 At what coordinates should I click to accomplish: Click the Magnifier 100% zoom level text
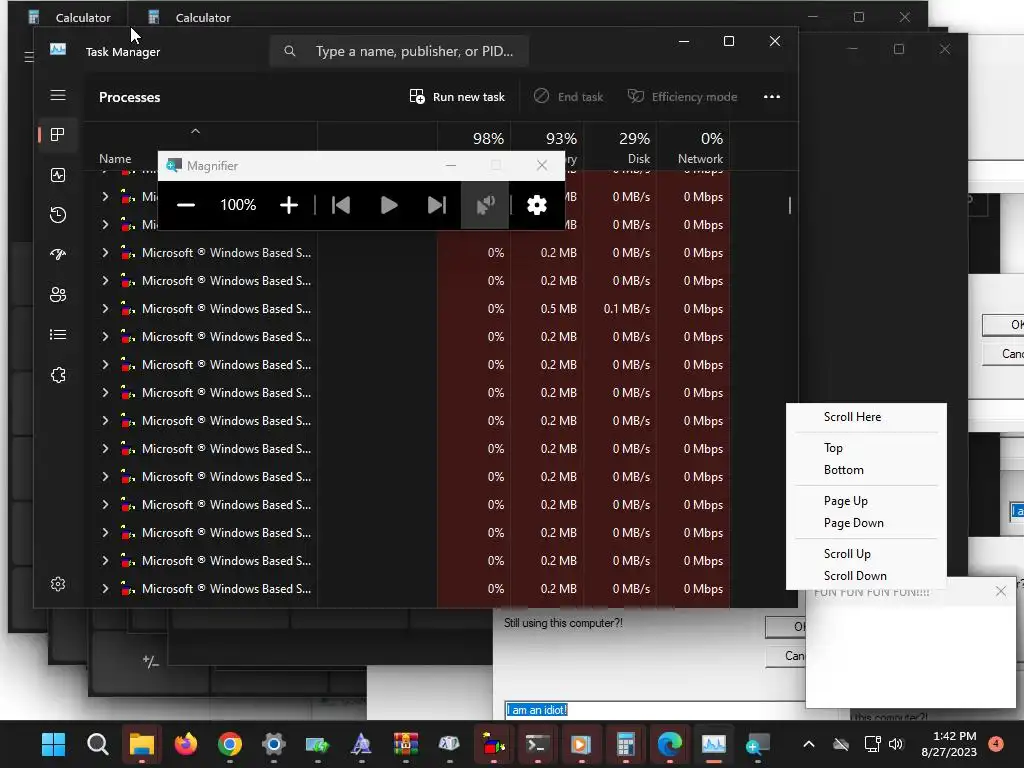[x=238, y=205]
